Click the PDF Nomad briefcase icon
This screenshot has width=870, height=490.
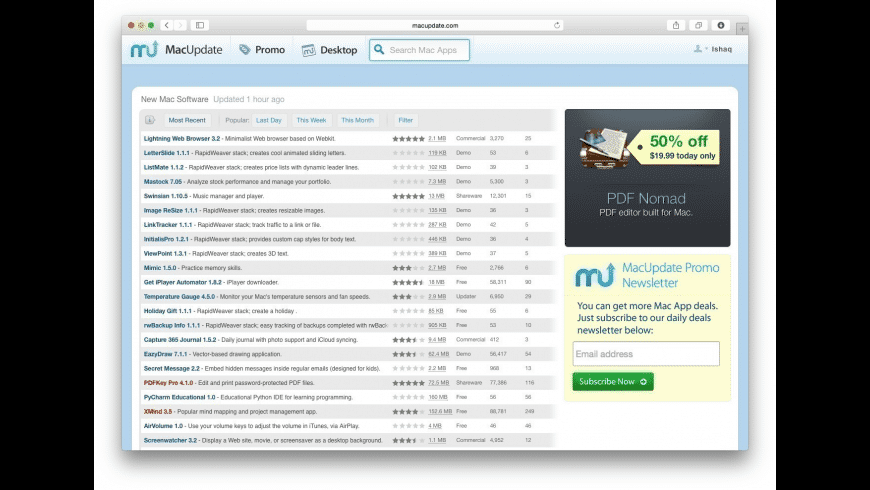pos(605,148)
